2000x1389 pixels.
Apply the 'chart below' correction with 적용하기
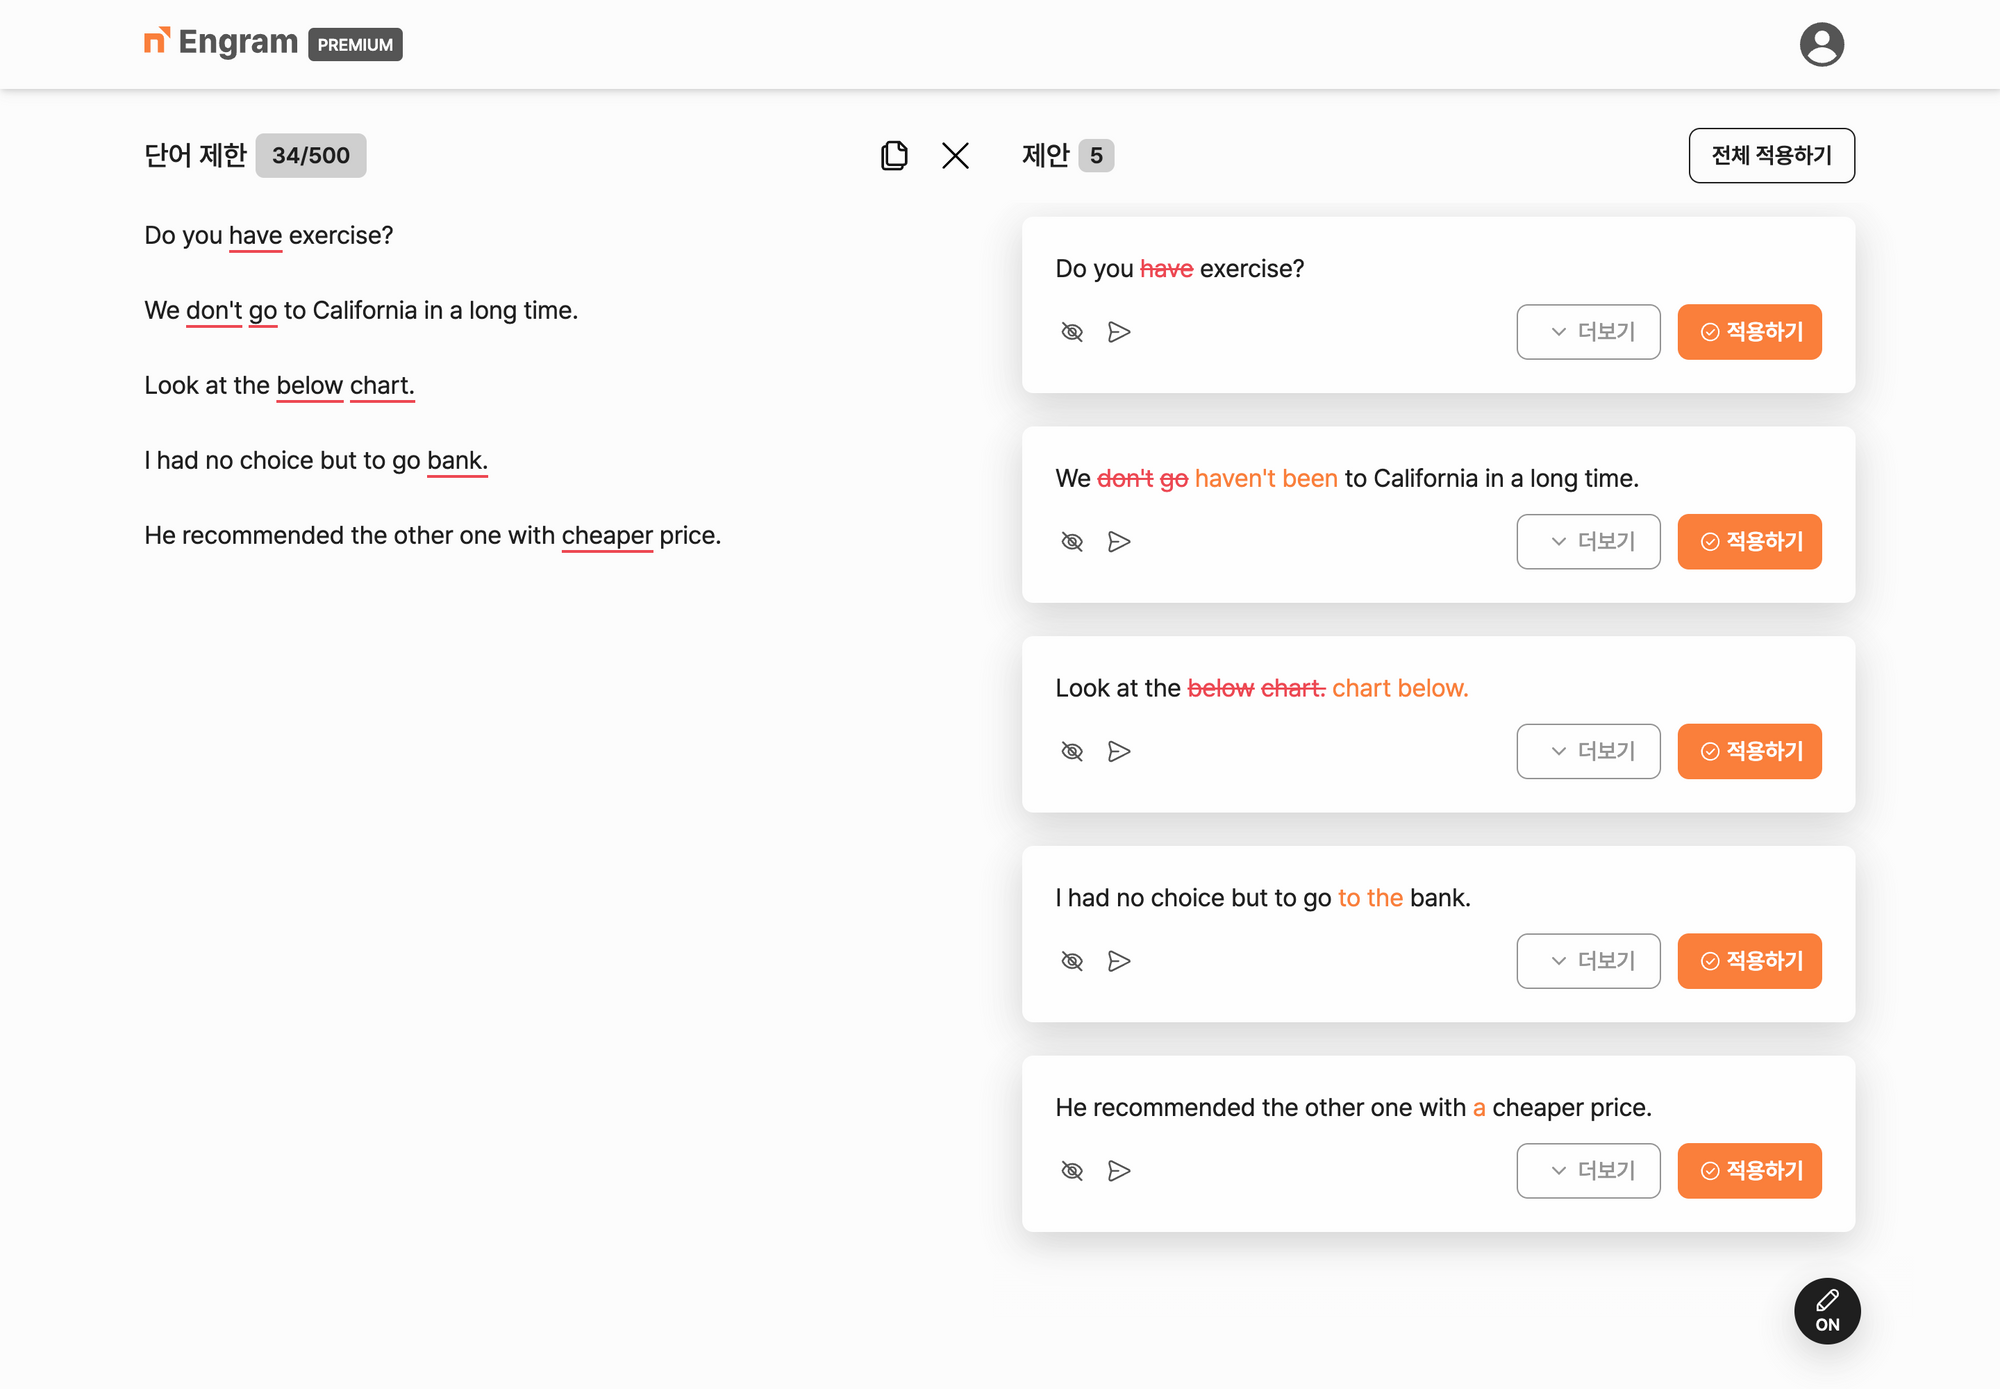[1749, 751]
